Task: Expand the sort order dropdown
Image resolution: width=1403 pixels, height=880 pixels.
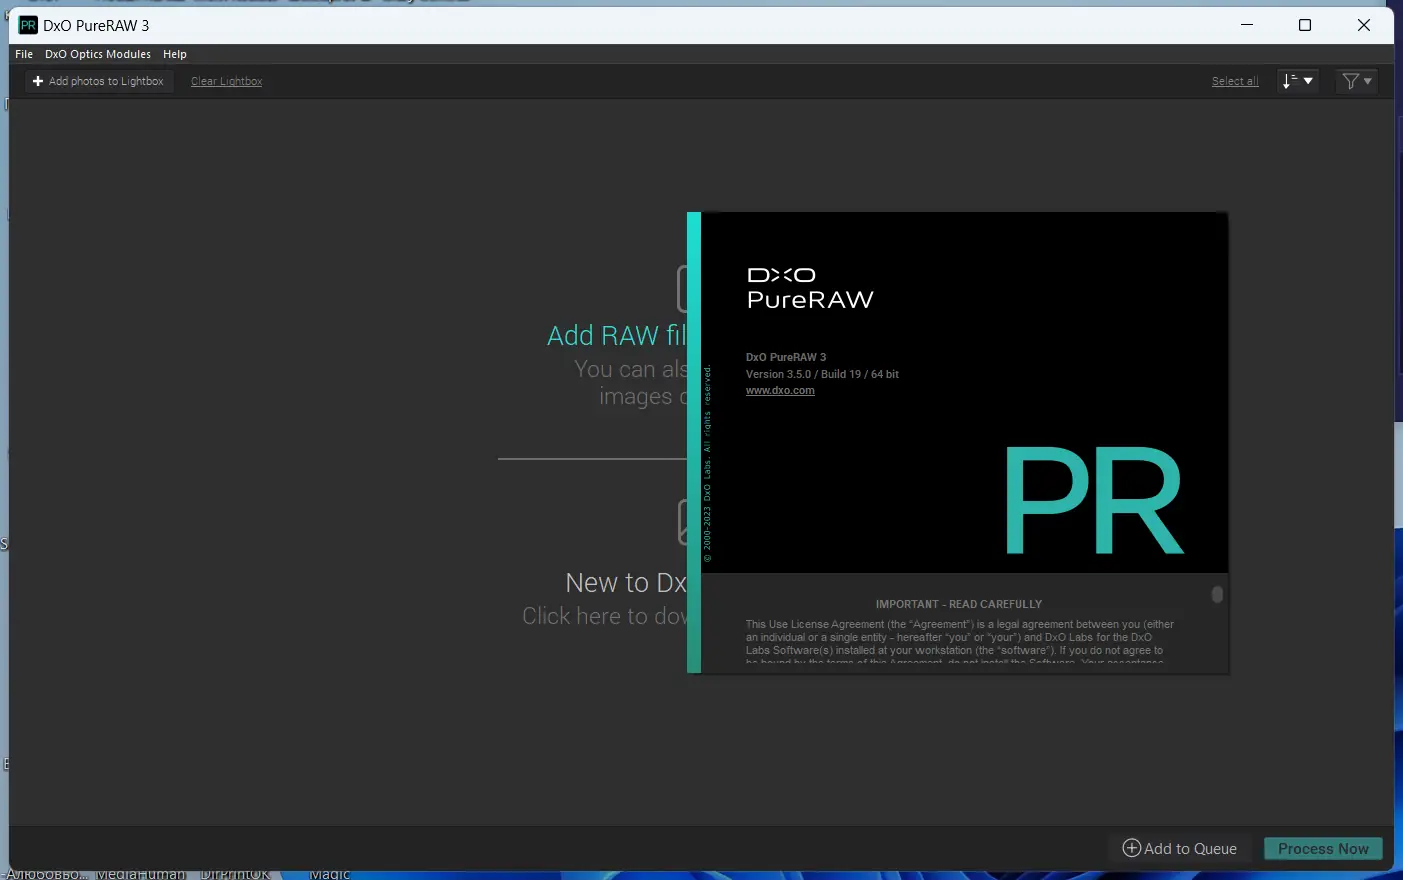Action: tap(1298, 81)
